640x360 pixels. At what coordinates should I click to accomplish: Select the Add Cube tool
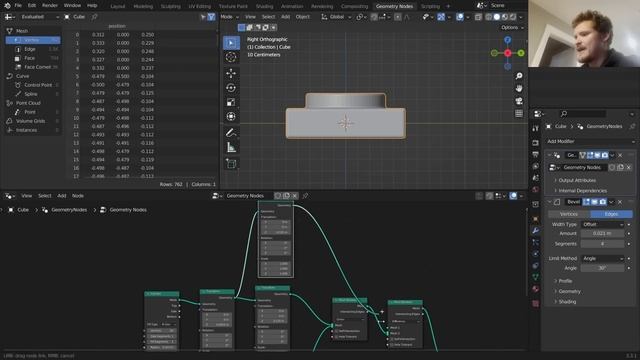point(231,164)
